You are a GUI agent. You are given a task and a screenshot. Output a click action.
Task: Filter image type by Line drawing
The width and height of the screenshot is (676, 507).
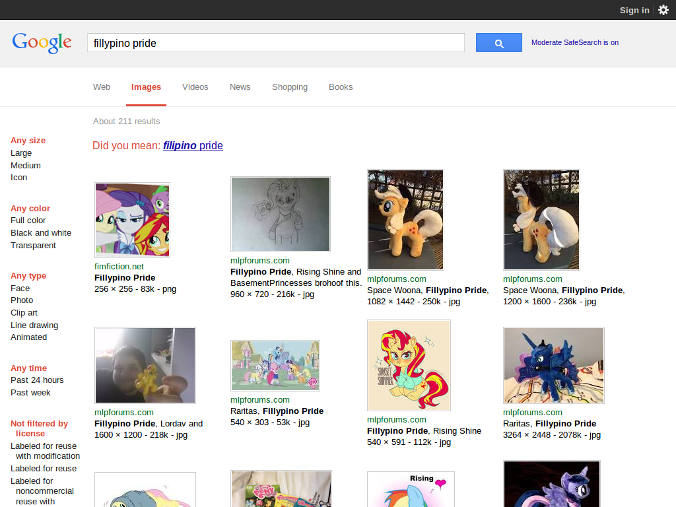(x=34, y=325)
